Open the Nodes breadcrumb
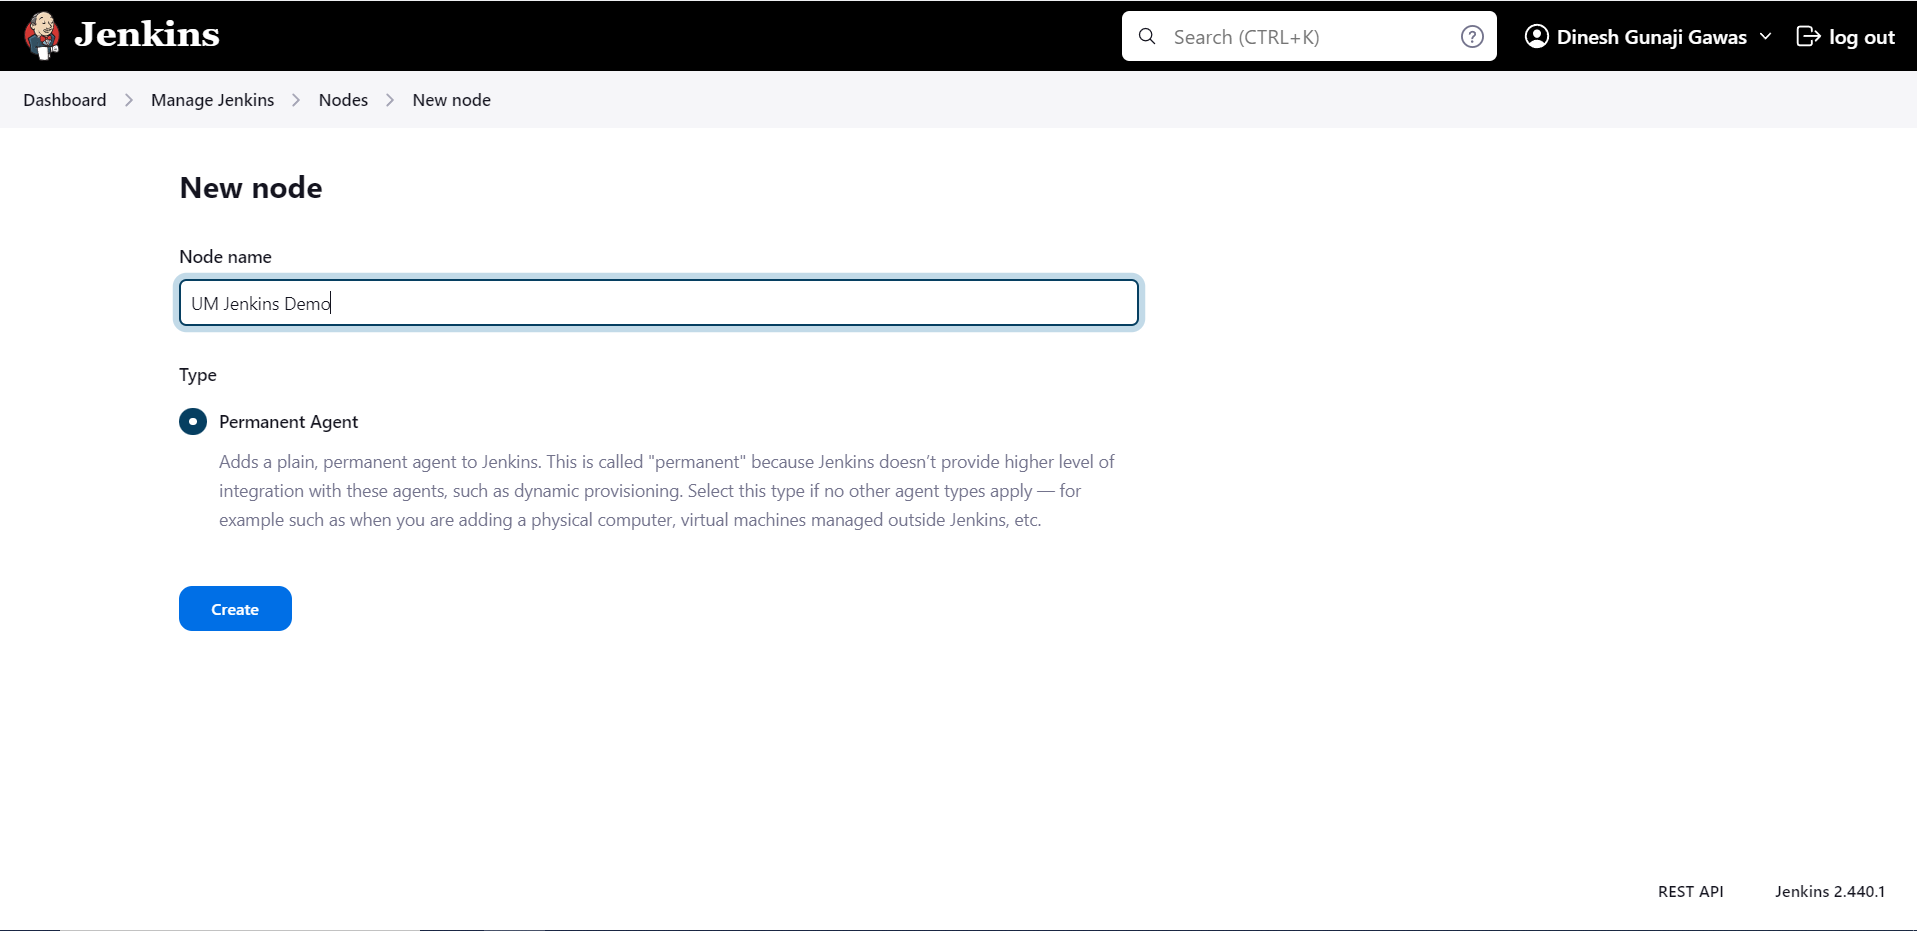The width and height of the screenshot is (1917, 931). (343, 100)
